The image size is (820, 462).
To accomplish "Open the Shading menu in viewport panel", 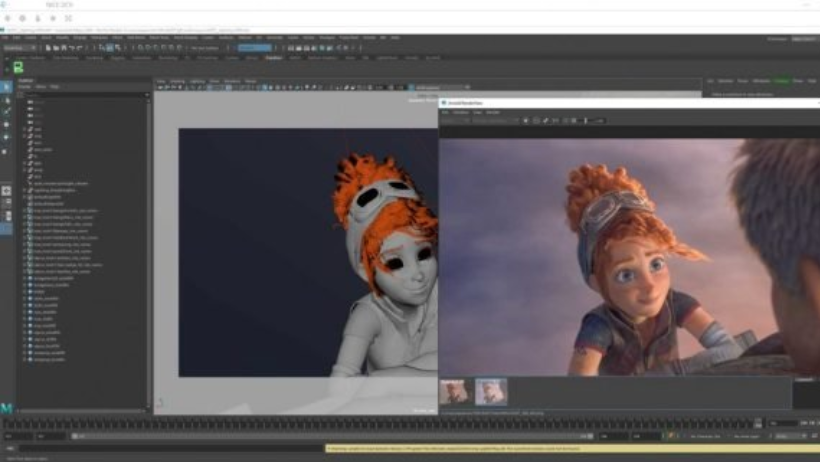I will [178, 81].
